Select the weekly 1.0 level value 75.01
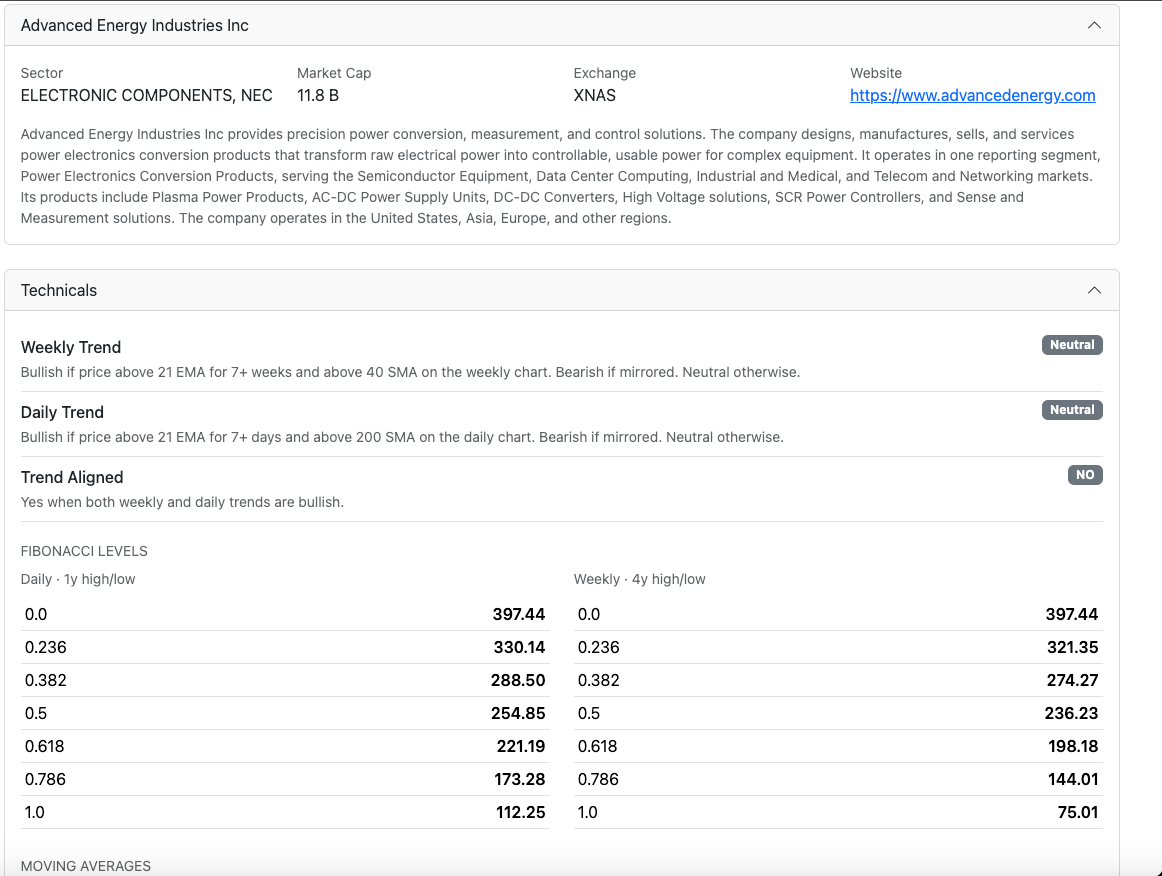 point(1078,812)
